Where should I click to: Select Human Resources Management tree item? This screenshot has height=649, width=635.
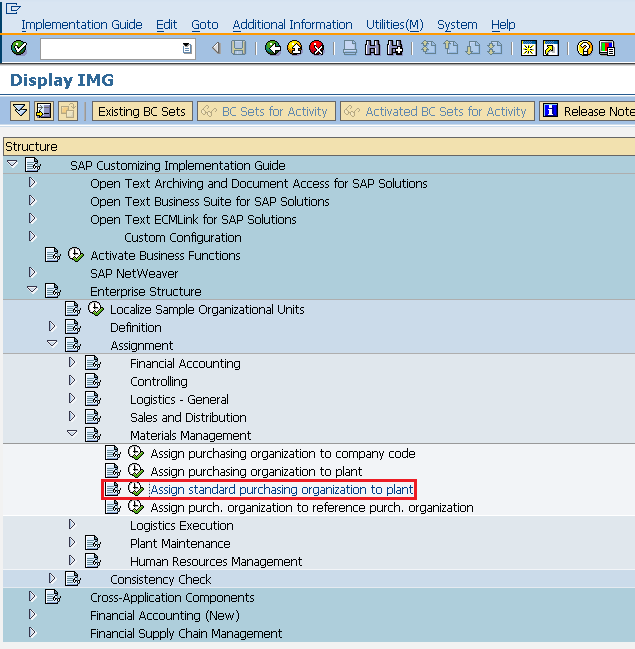216,562
